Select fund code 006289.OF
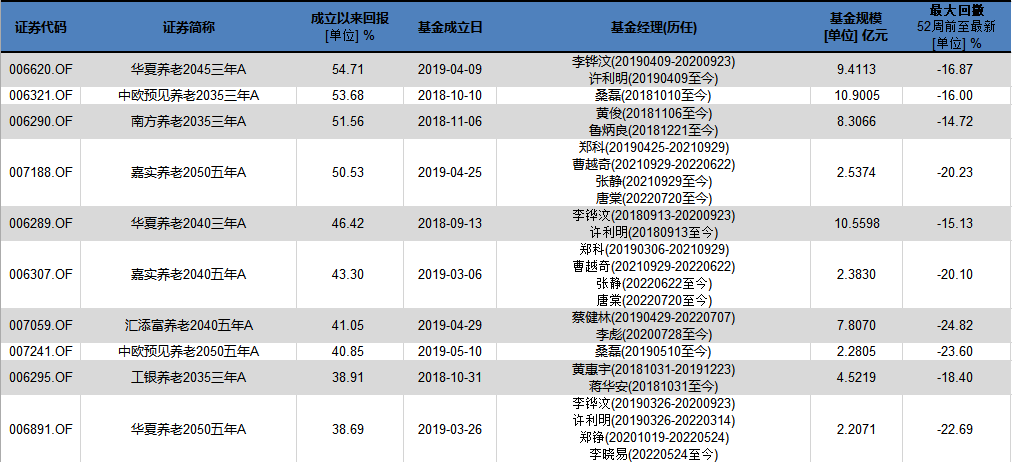This screenshot has height=462, width=1012. (41, 223)
